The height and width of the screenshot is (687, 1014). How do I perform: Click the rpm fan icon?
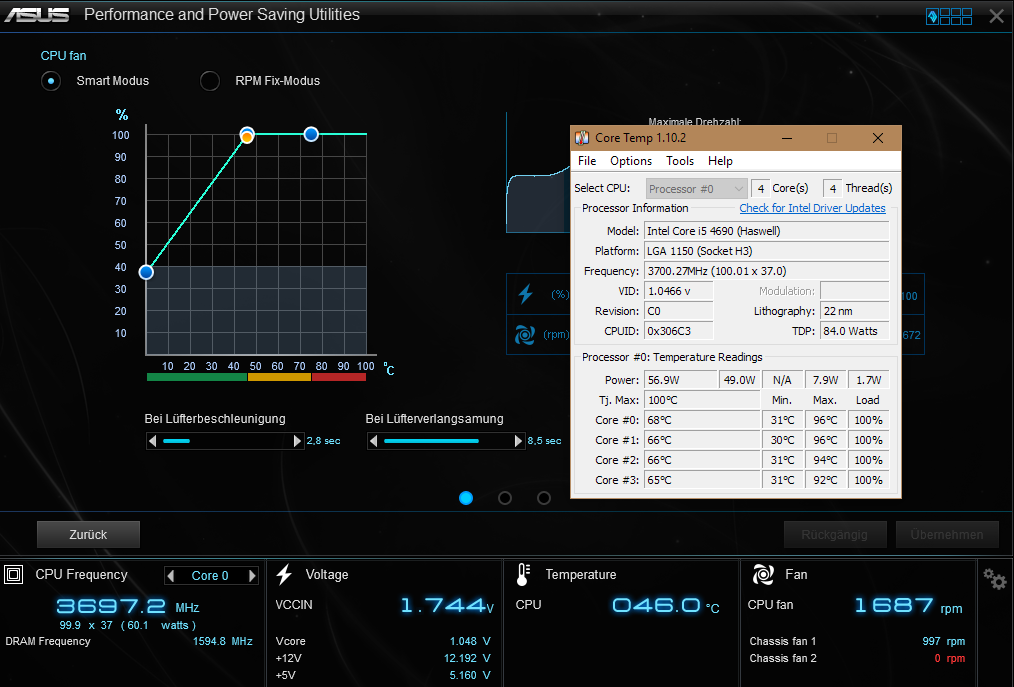[x=524, y=334]
